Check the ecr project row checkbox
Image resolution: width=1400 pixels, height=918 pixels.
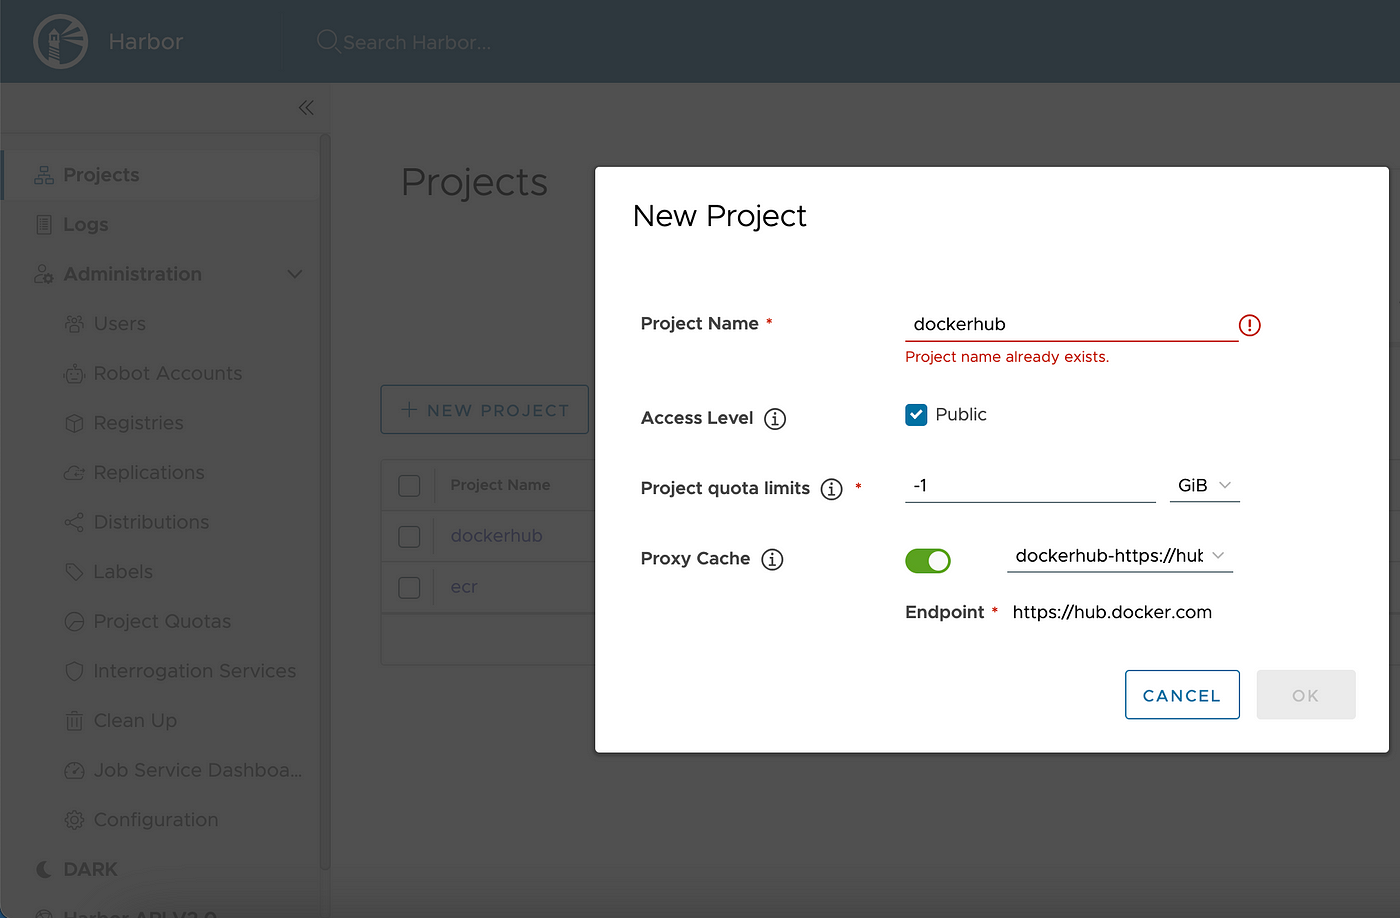(x=409, y=587)
